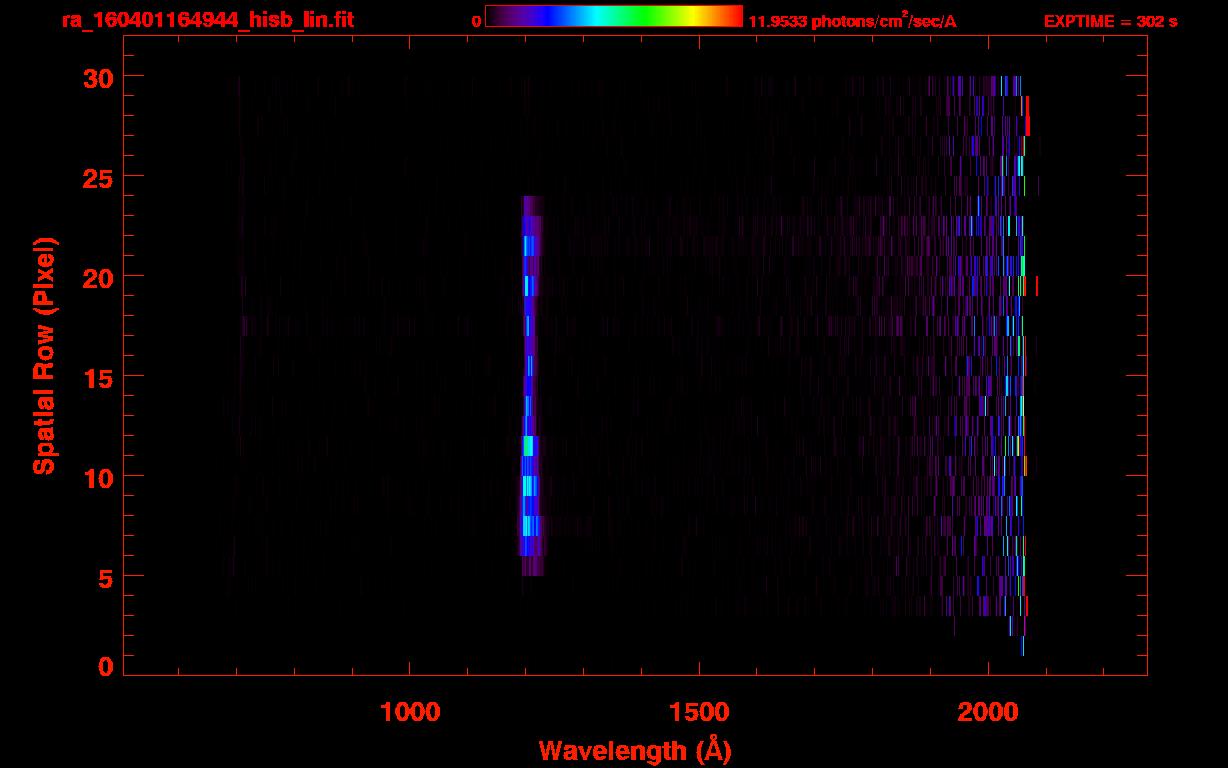Click the EXPTIME = 302 s label

click(x=1110, y=22)
